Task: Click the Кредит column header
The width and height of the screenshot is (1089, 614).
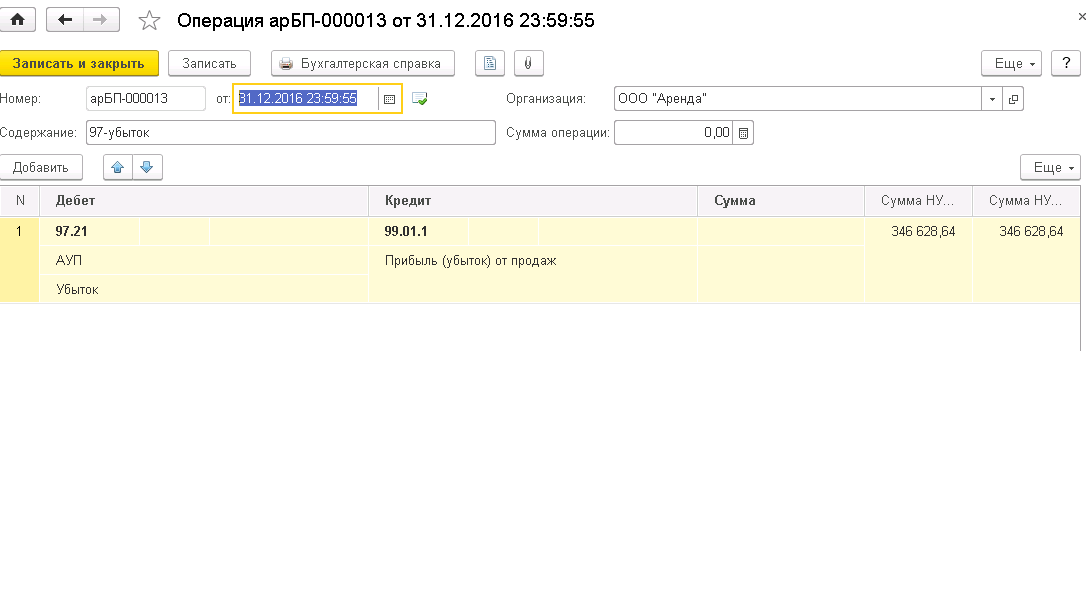Action: coord(532,201)
